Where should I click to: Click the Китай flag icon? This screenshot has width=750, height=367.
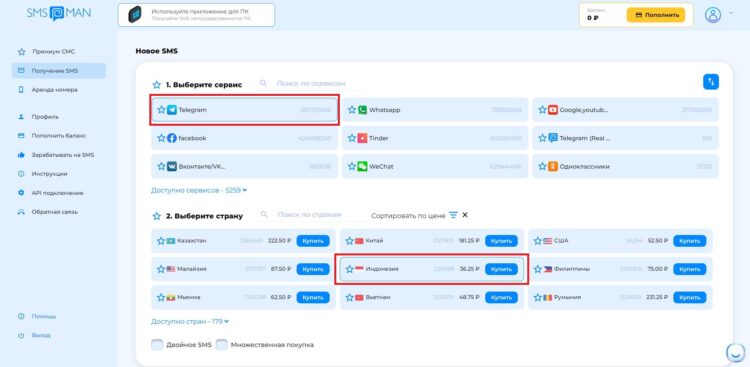[x=359, y=241]
